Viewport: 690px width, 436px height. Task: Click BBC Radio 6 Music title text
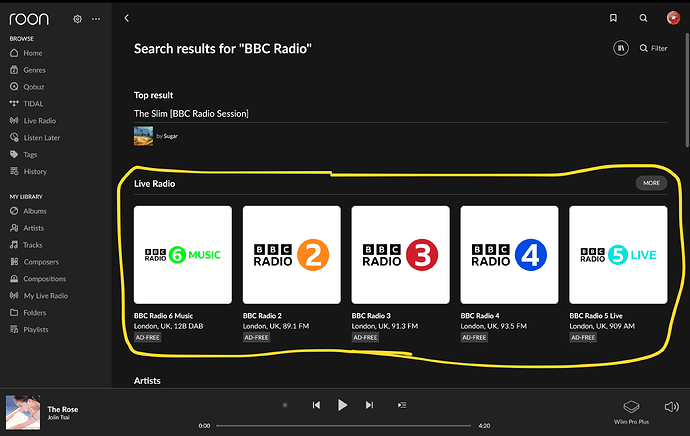tap(163, 316)
